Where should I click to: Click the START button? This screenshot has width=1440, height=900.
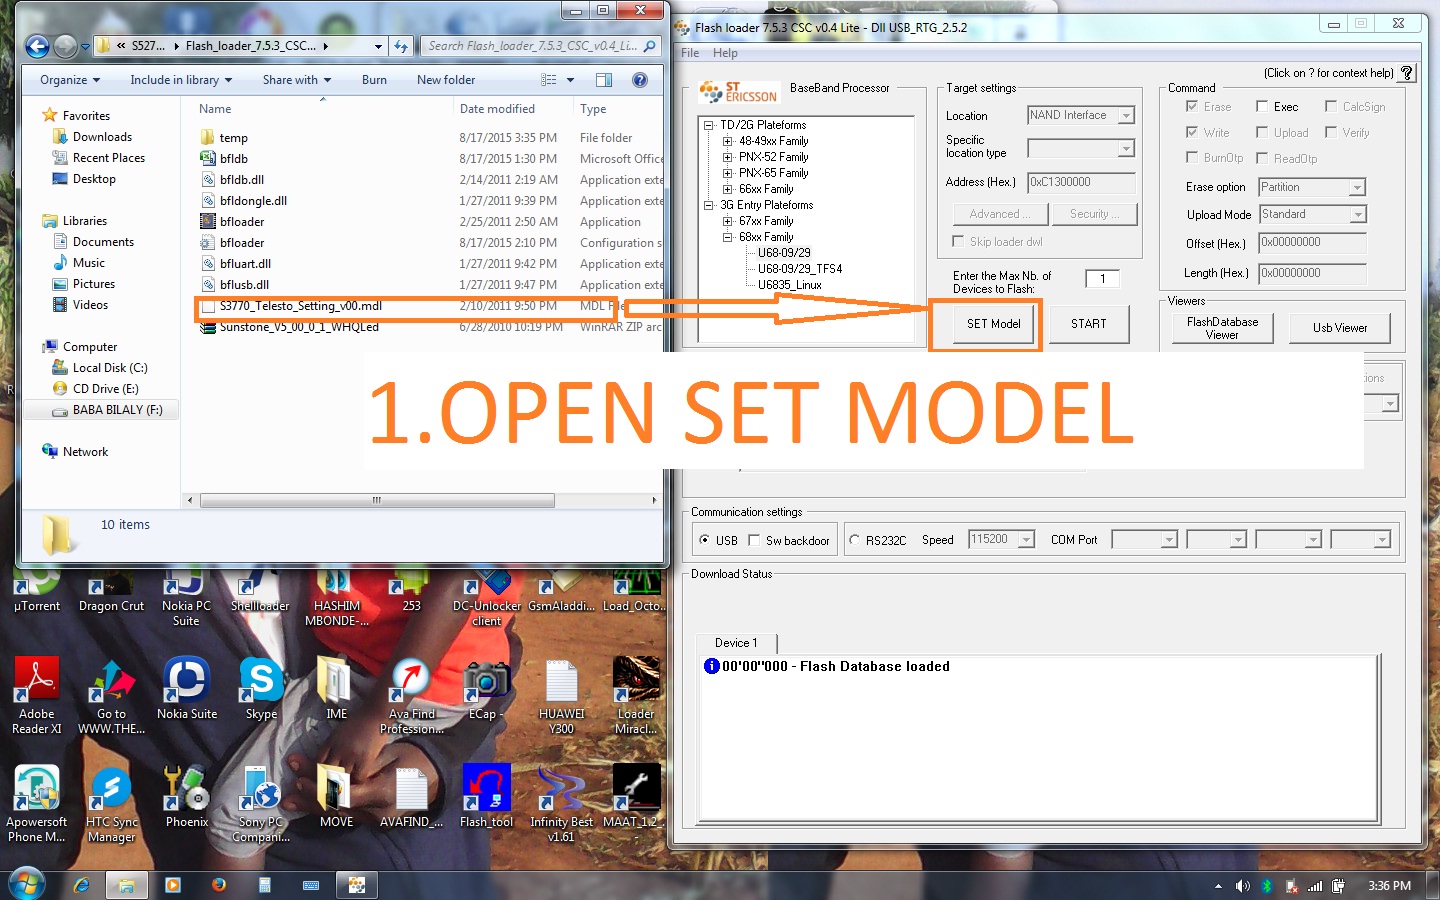click(1088, 324)
